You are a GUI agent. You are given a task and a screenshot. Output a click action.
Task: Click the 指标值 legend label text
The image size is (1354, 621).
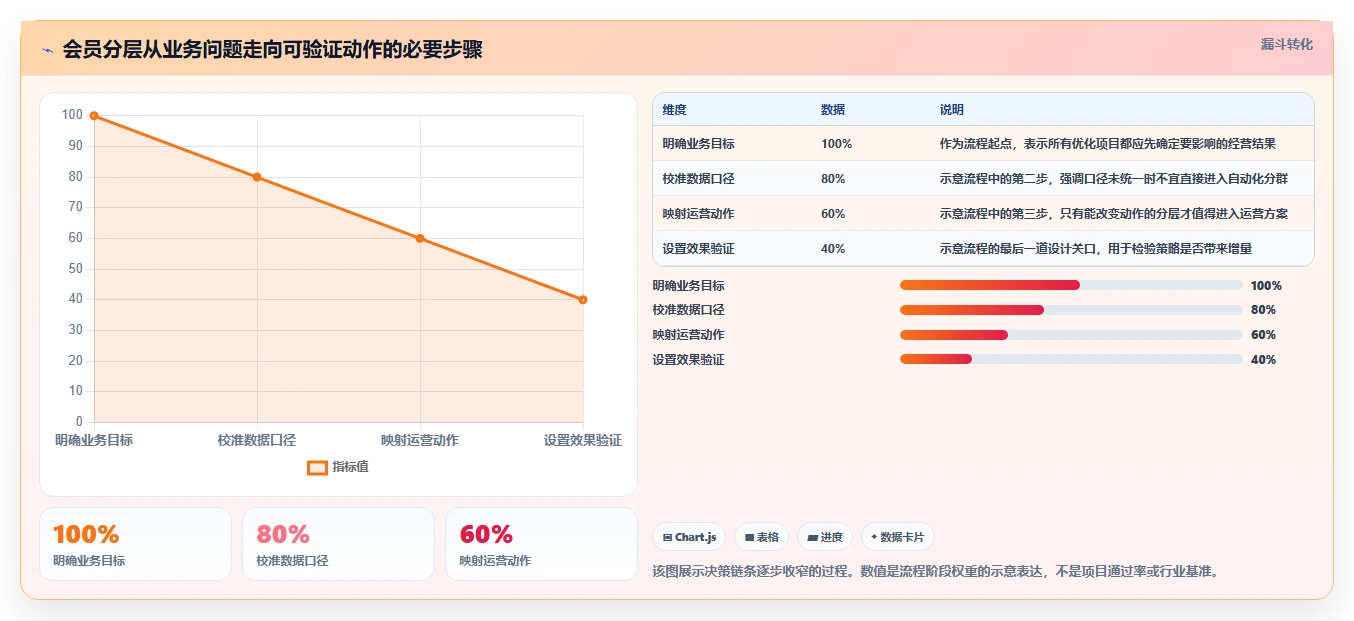(x=350, y=467)
